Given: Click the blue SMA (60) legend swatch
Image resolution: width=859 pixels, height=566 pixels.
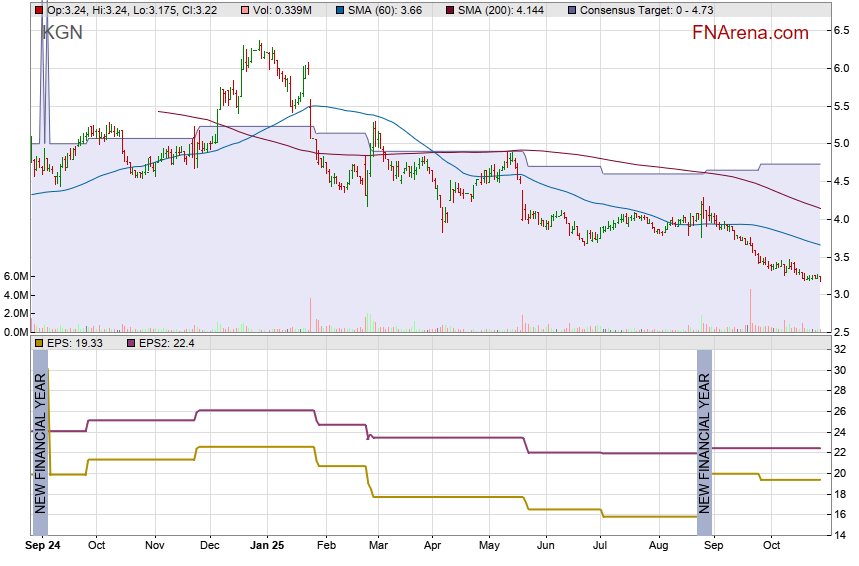Looking at the screenshot, I should pyautogui.click(x=341, y=10).
